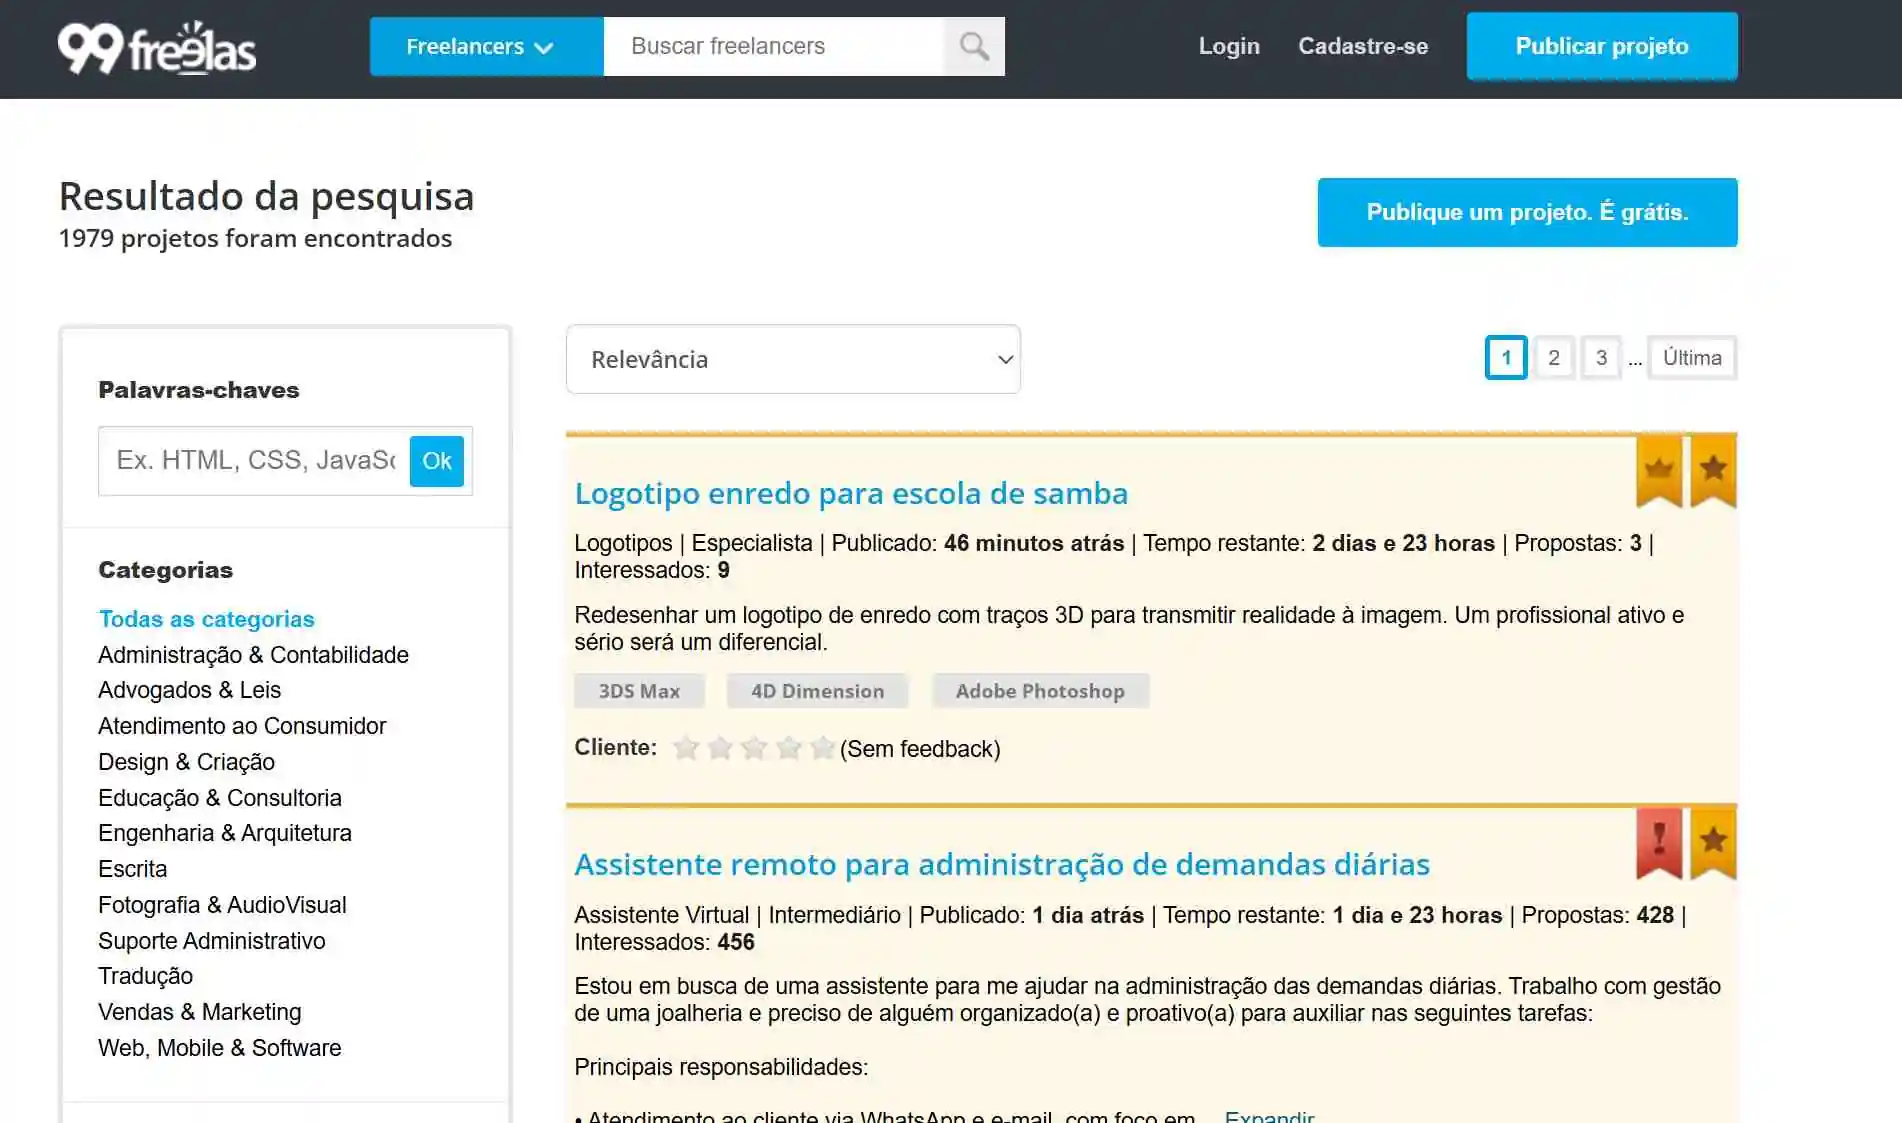Image resolution: width=1902 pixels, height=1123 pixels.
Task: Click the 3DS Max skill tag
Action: click(x=639, y=691)
